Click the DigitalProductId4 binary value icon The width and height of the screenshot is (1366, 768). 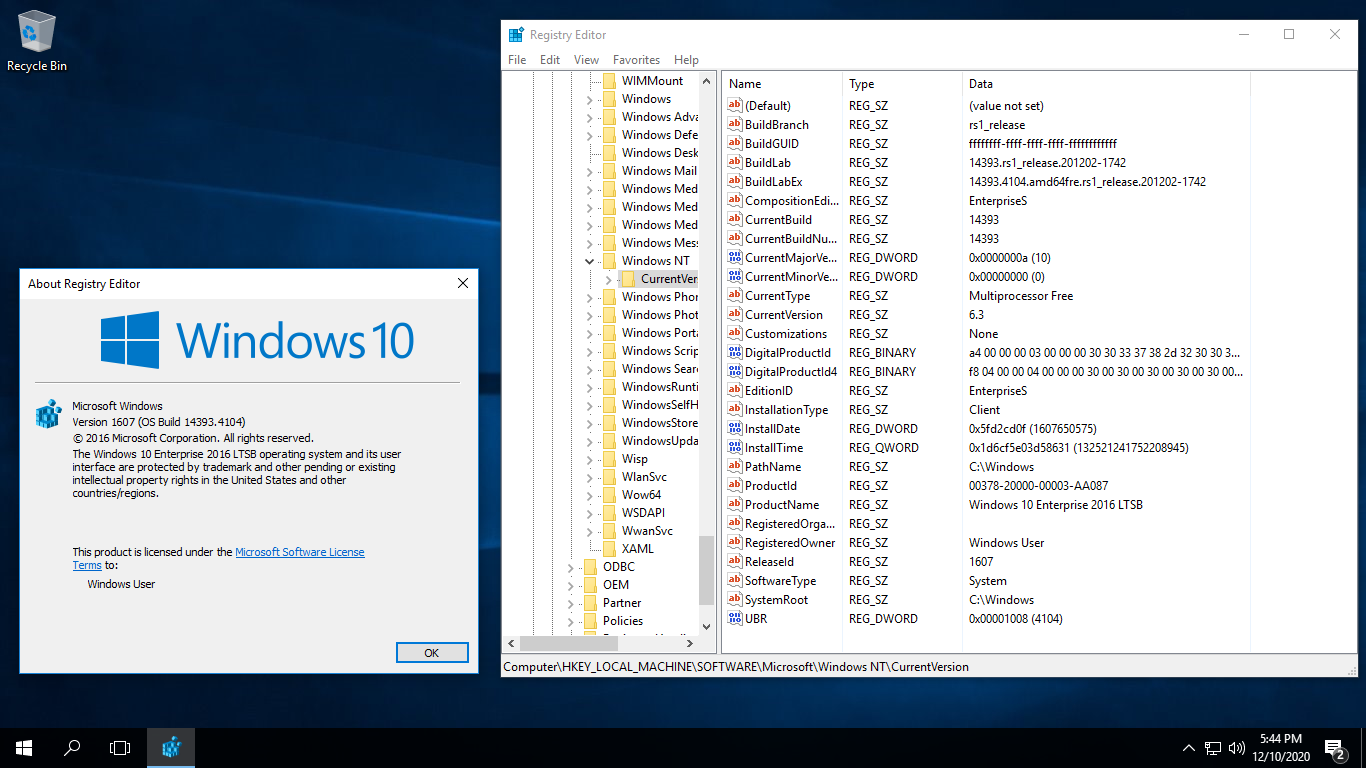735,371
